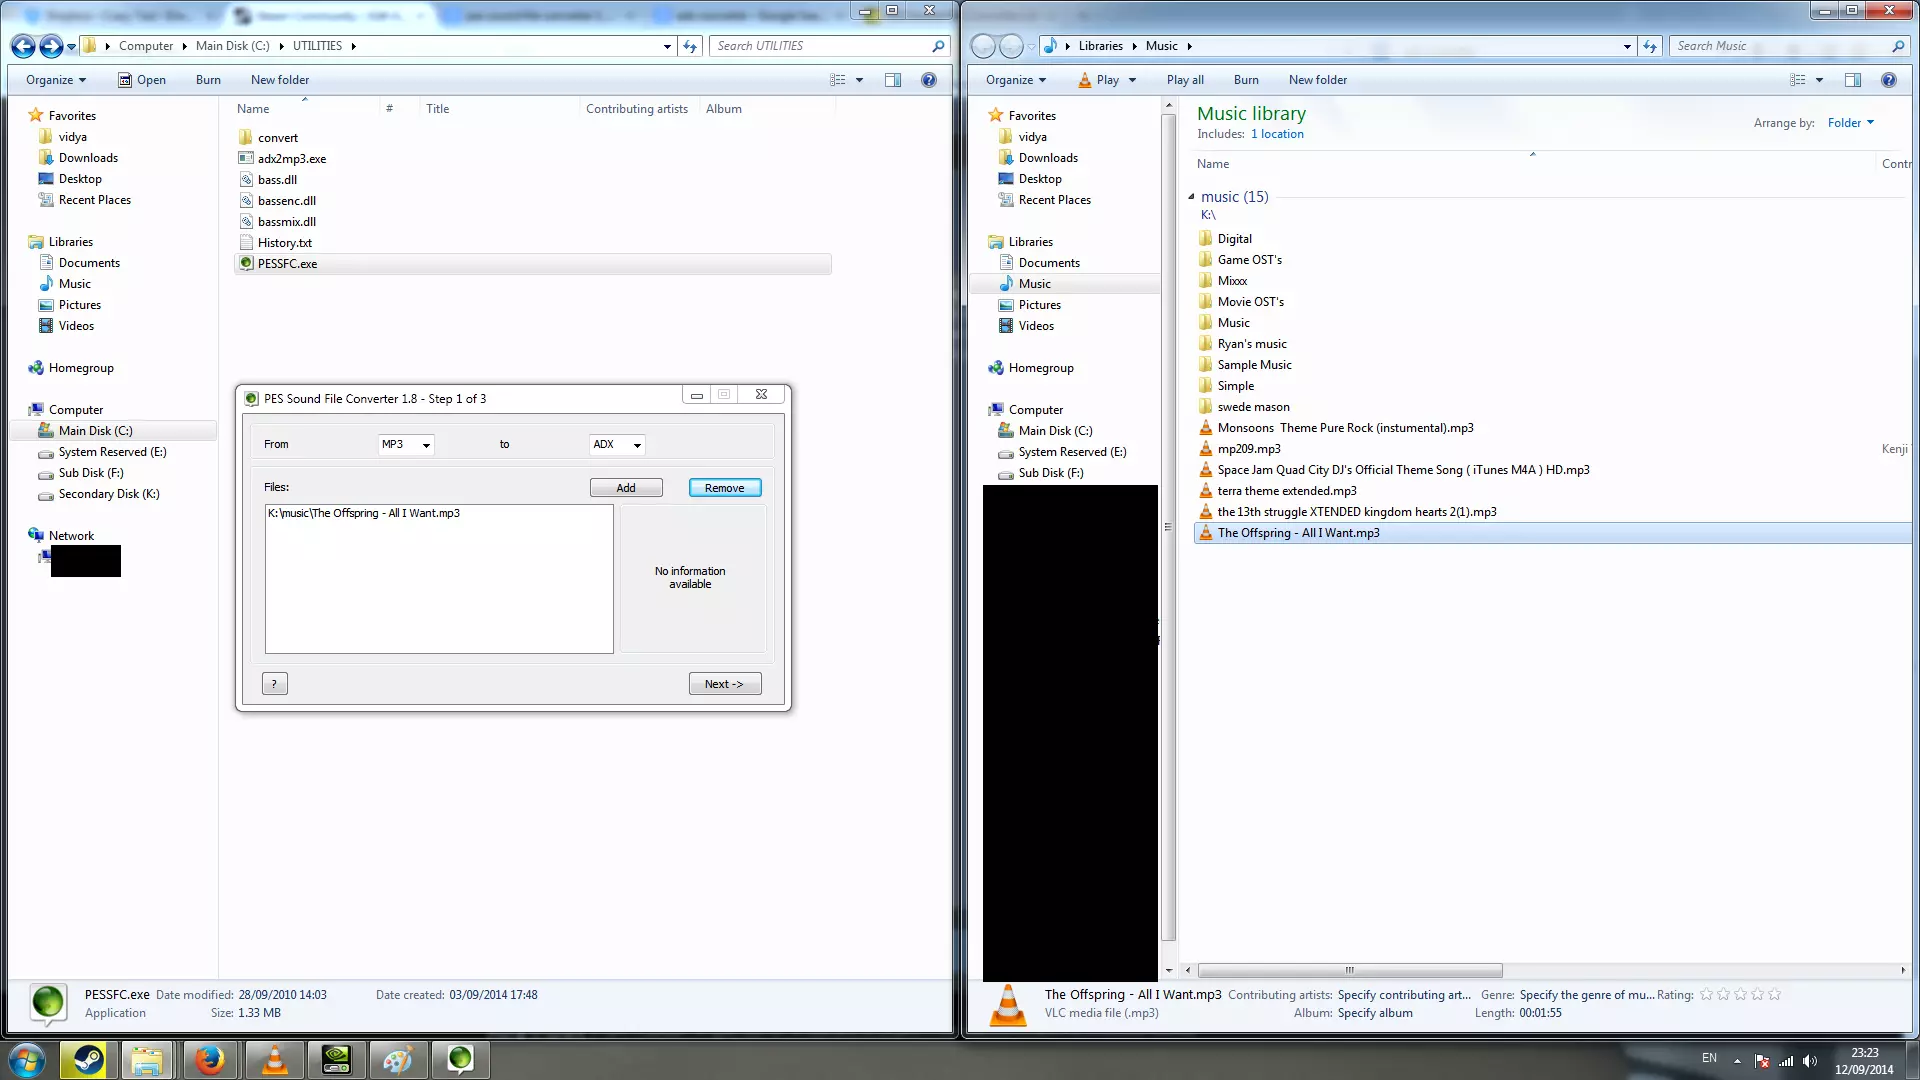
Task: Click the volume speaker icon in tray
Action: tap(1810, 1061)
